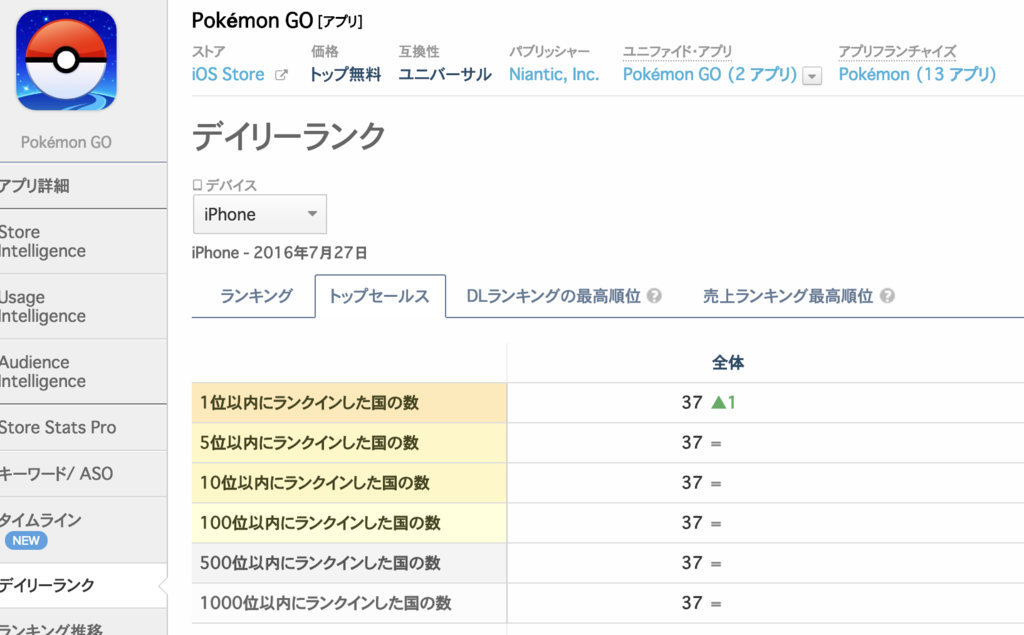The width and height of the screenshot is (1024, 635).
Task: Open Niantic, Inc. publisher link
Action: (x=554, y=74)
